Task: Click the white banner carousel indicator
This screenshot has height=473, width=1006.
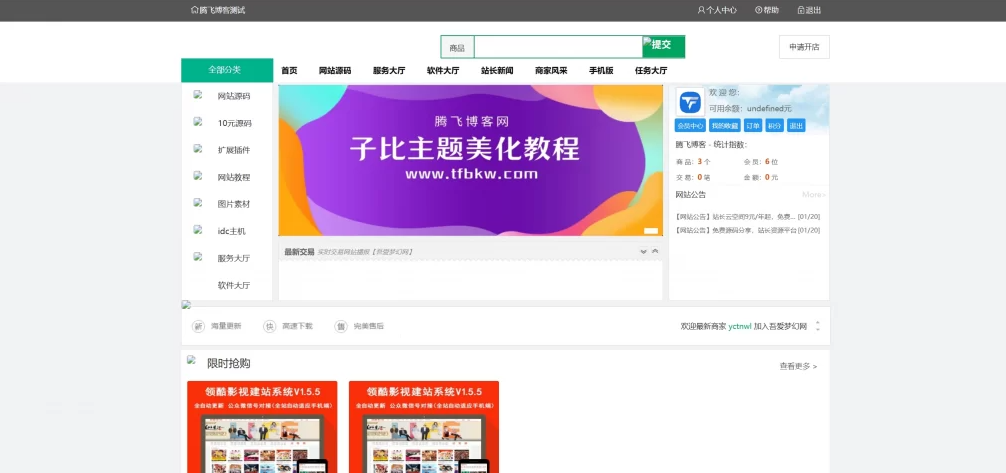Action: click(x=651, y=231)
